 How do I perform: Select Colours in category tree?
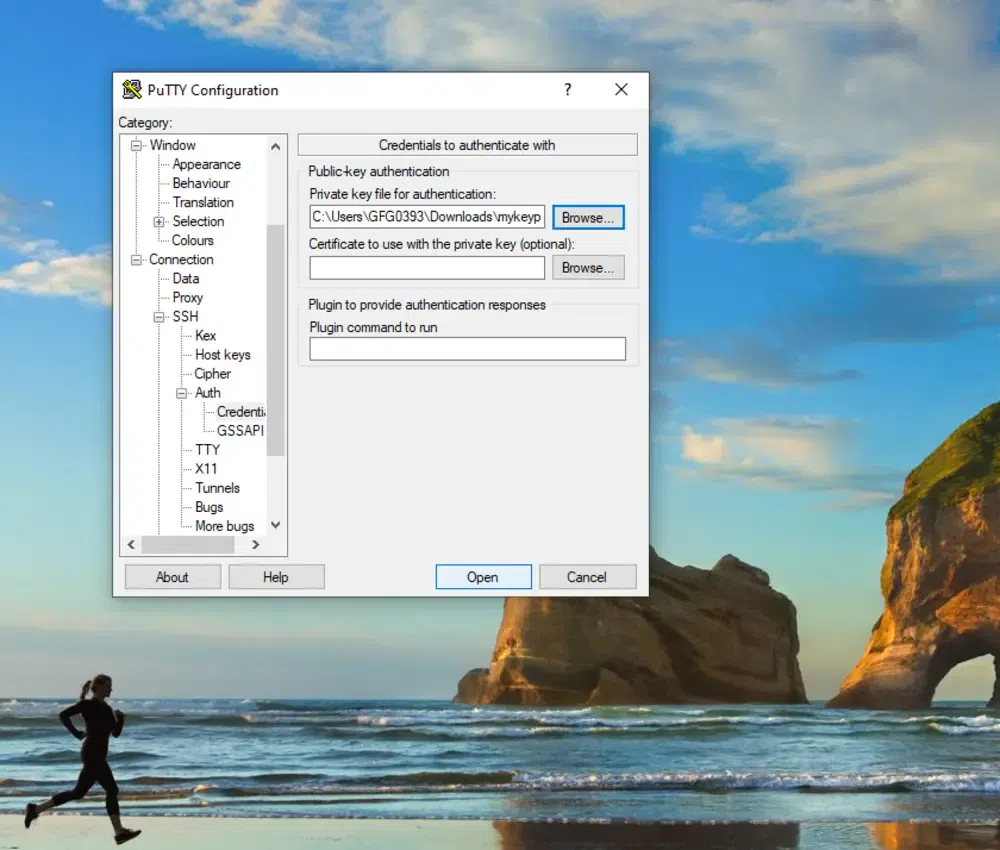point(193,241)
